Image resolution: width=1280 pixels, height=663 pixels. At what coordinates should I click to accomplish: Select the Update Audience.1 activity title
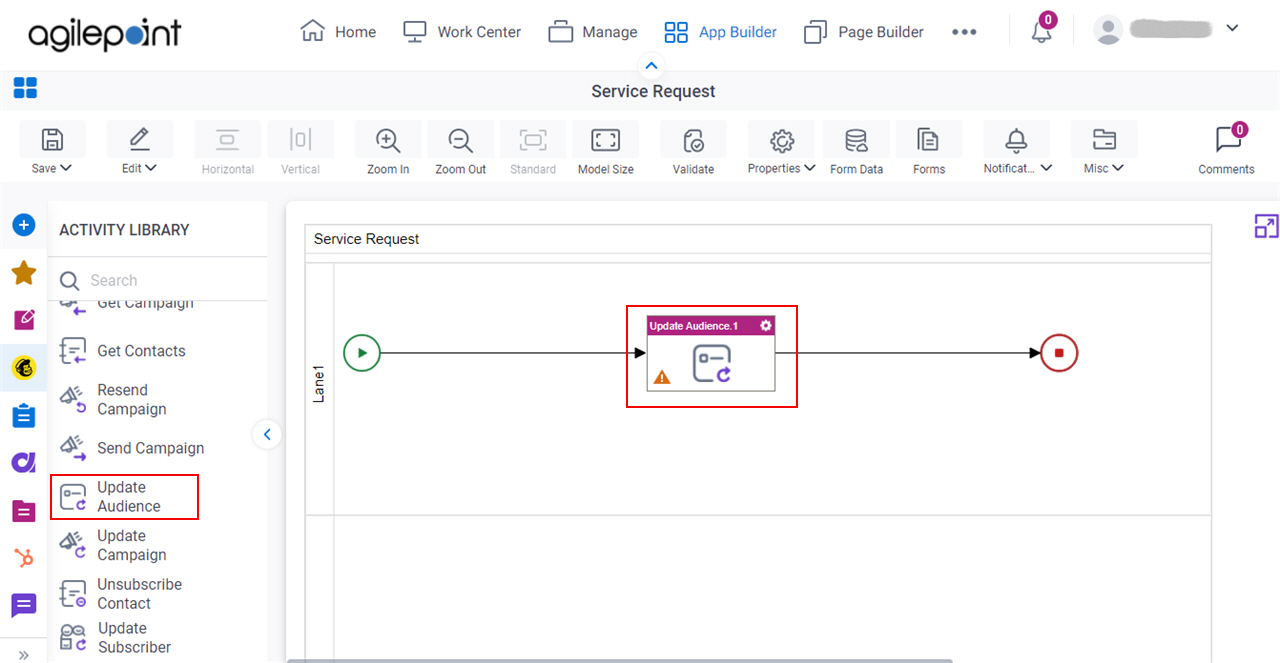click(694, 326)
